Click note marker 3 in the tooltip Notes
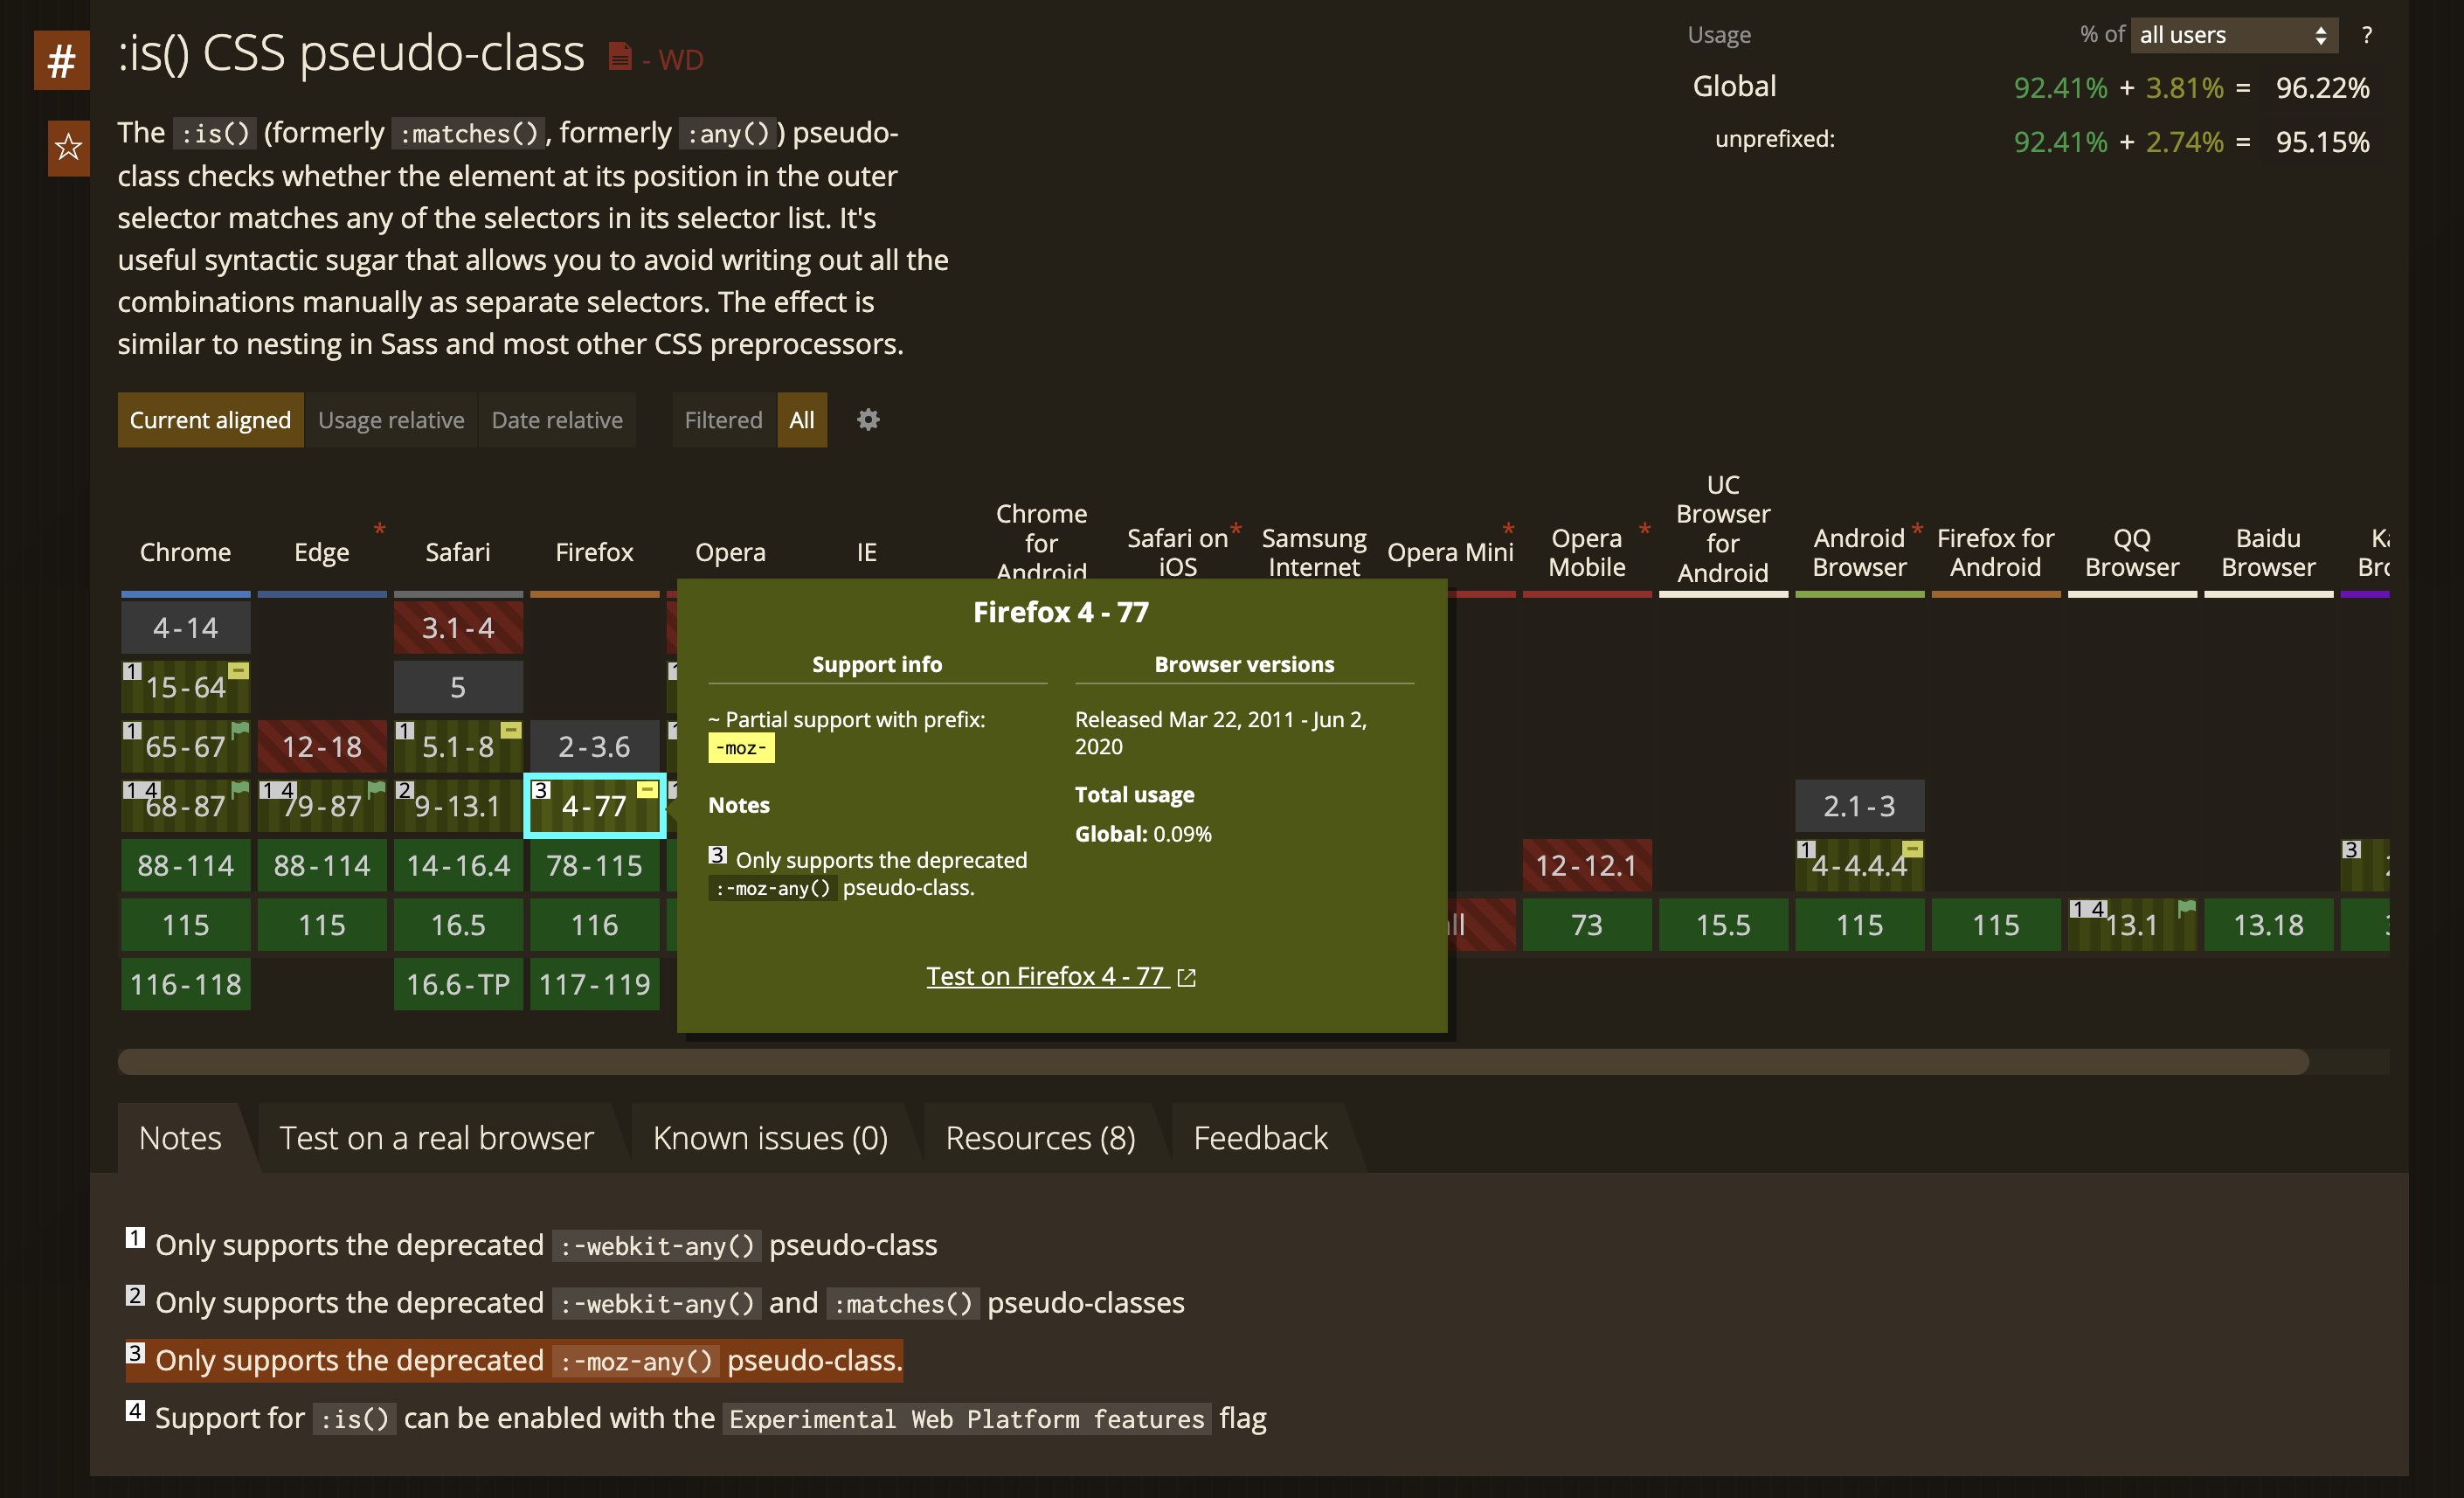Screen dimensions: 2464x1498 click(x=717, y=855)
